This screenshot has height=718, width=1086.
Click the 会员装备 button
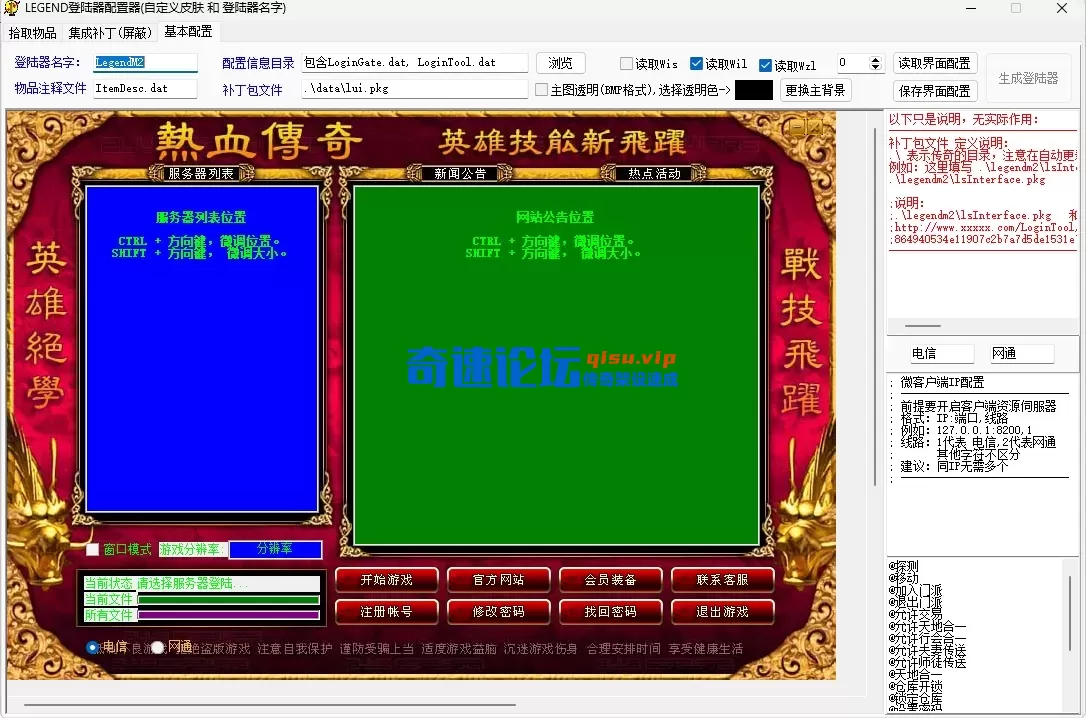pos(610,580)
